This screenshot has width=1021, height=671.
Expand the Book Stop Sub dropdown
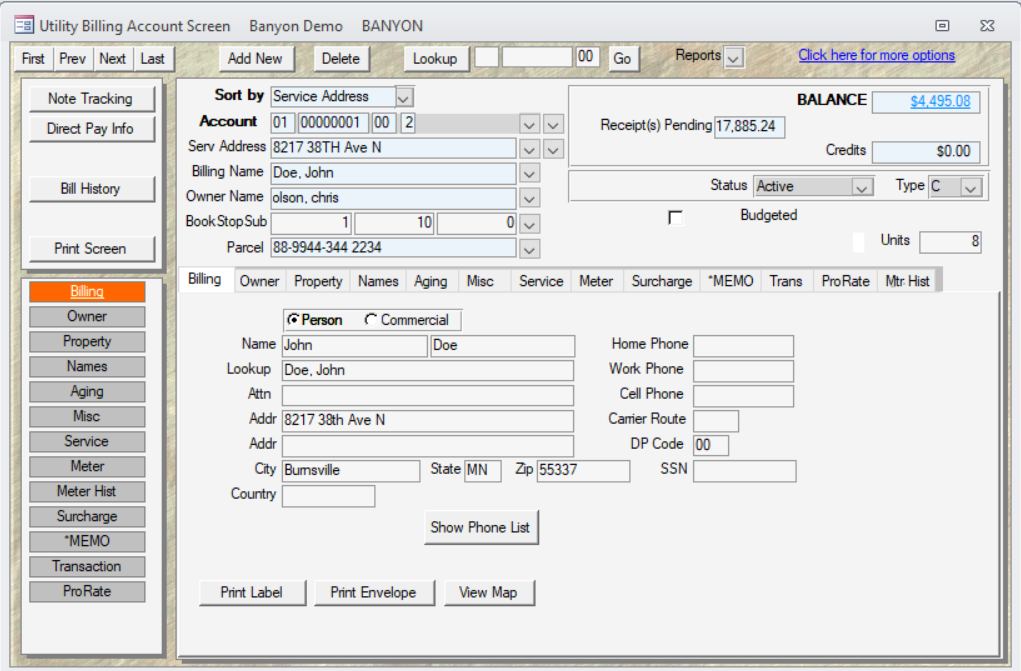coord(529,224)
